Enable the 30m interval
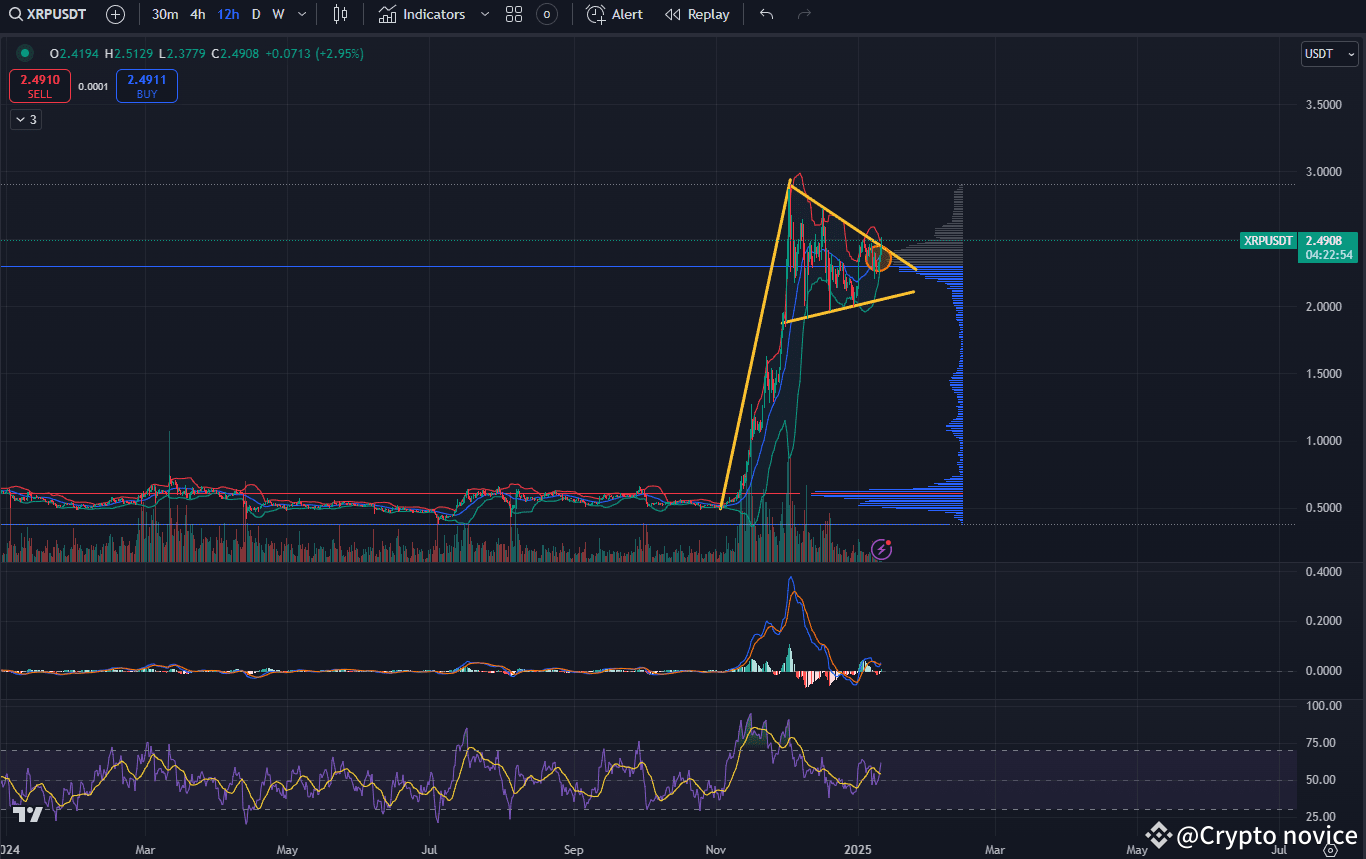This screenshot has height=859, width=1366. pos(164,14)
